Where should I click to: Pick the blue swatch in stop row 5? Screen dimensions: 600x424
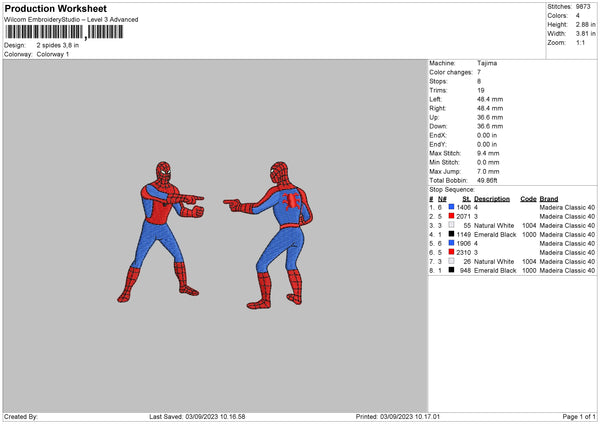tap(452, 243)
